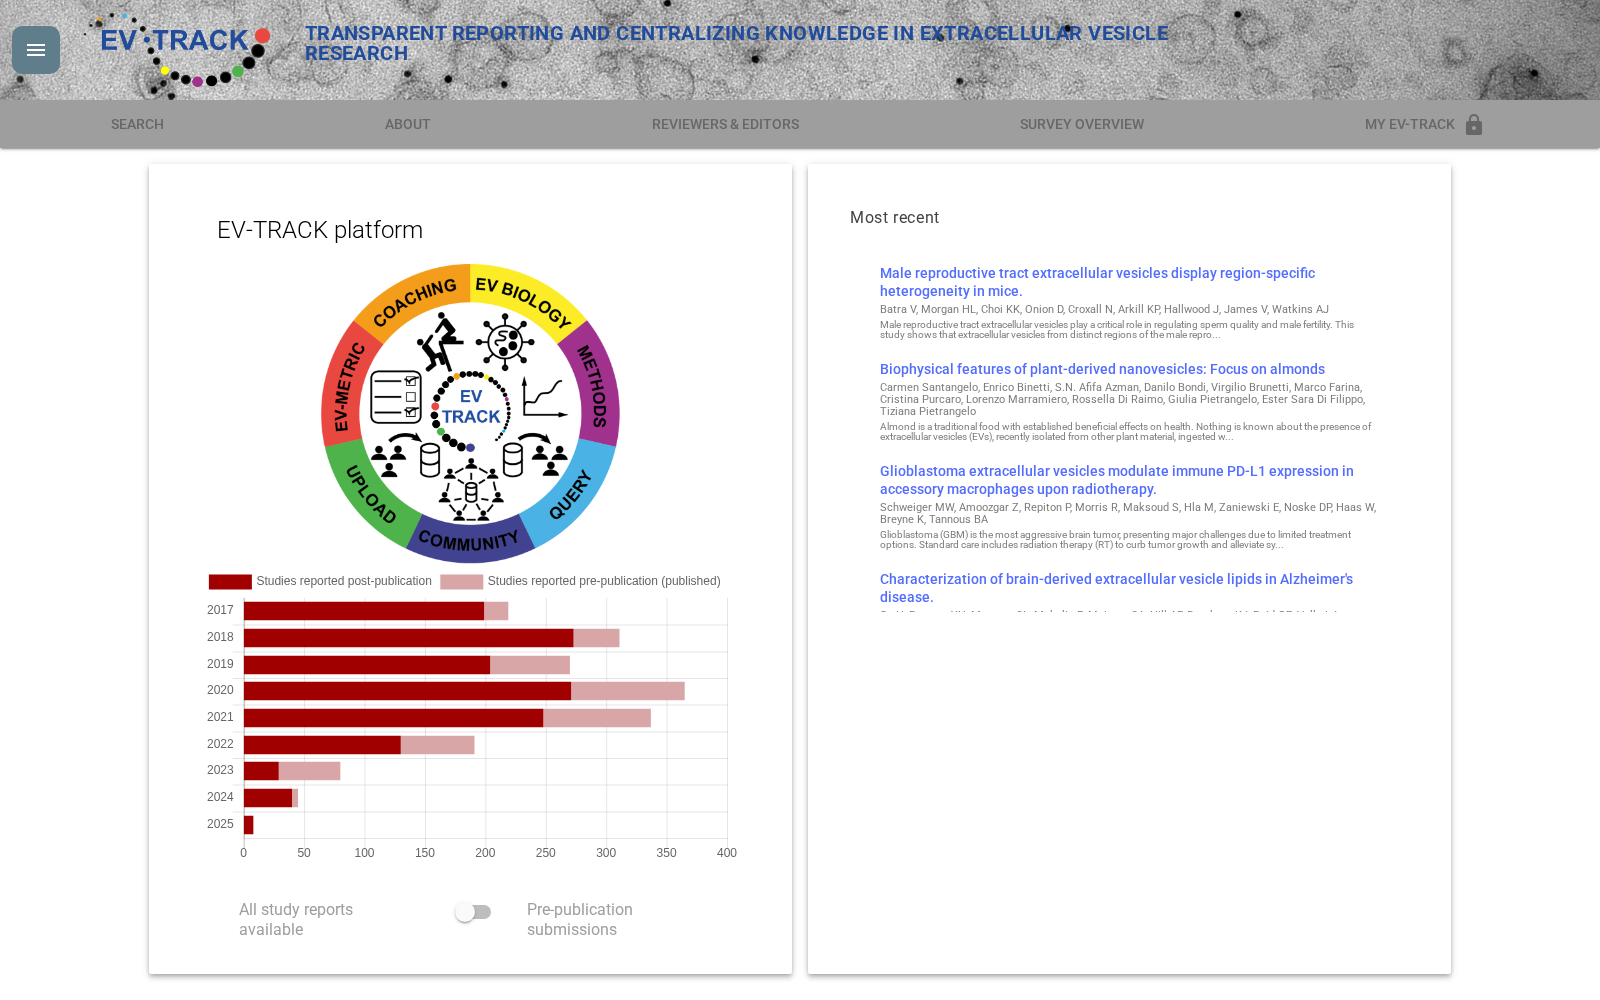1600x1000 pixels.
Task: Open the SURVEY OVERVIEW tab
Action: 1082,125
